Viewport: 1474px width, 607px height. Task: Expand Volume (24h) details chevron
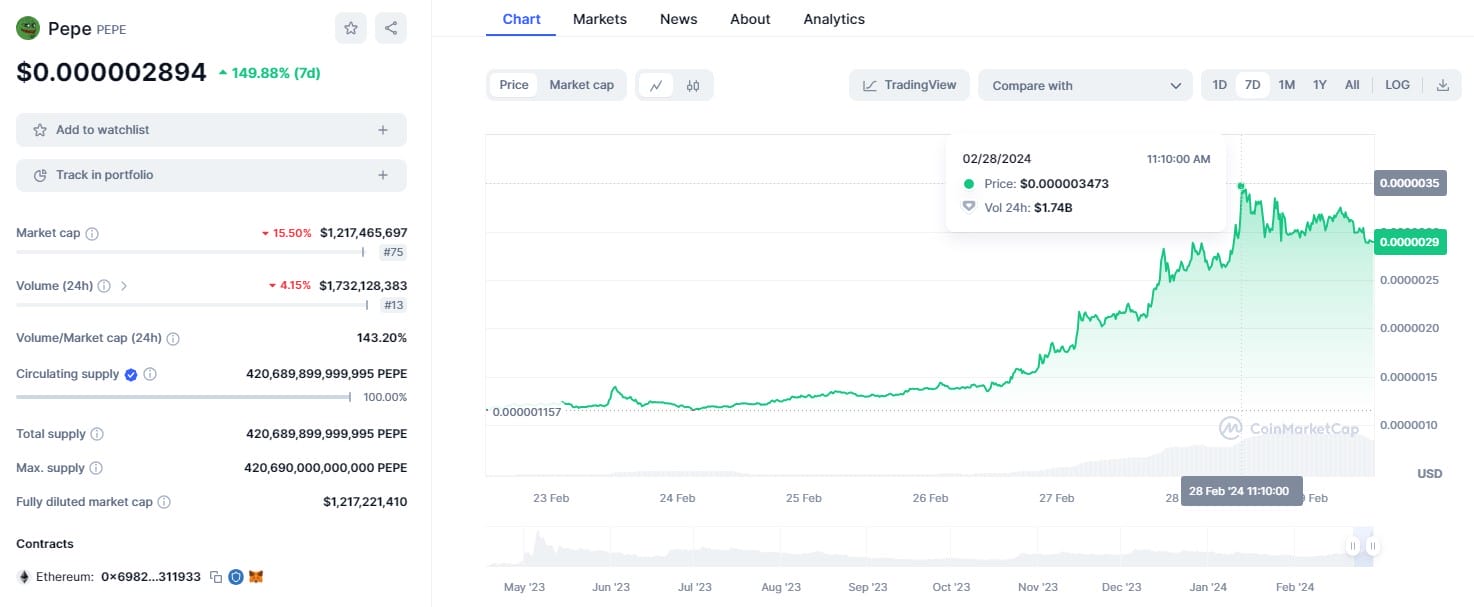click(x=123, y=286)
